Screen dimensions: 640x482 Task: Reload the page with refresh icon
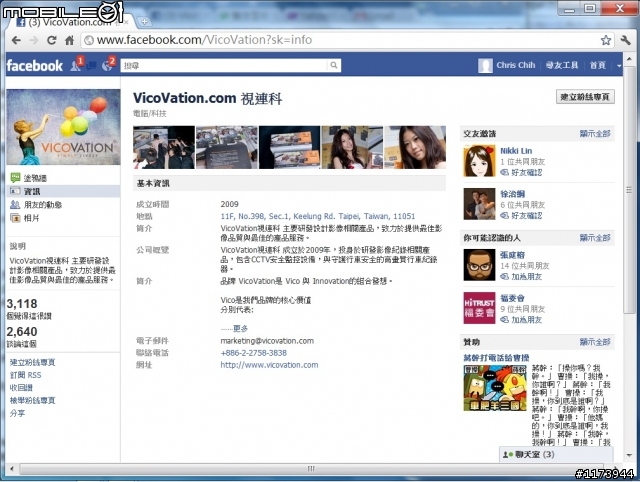[51, 40]
